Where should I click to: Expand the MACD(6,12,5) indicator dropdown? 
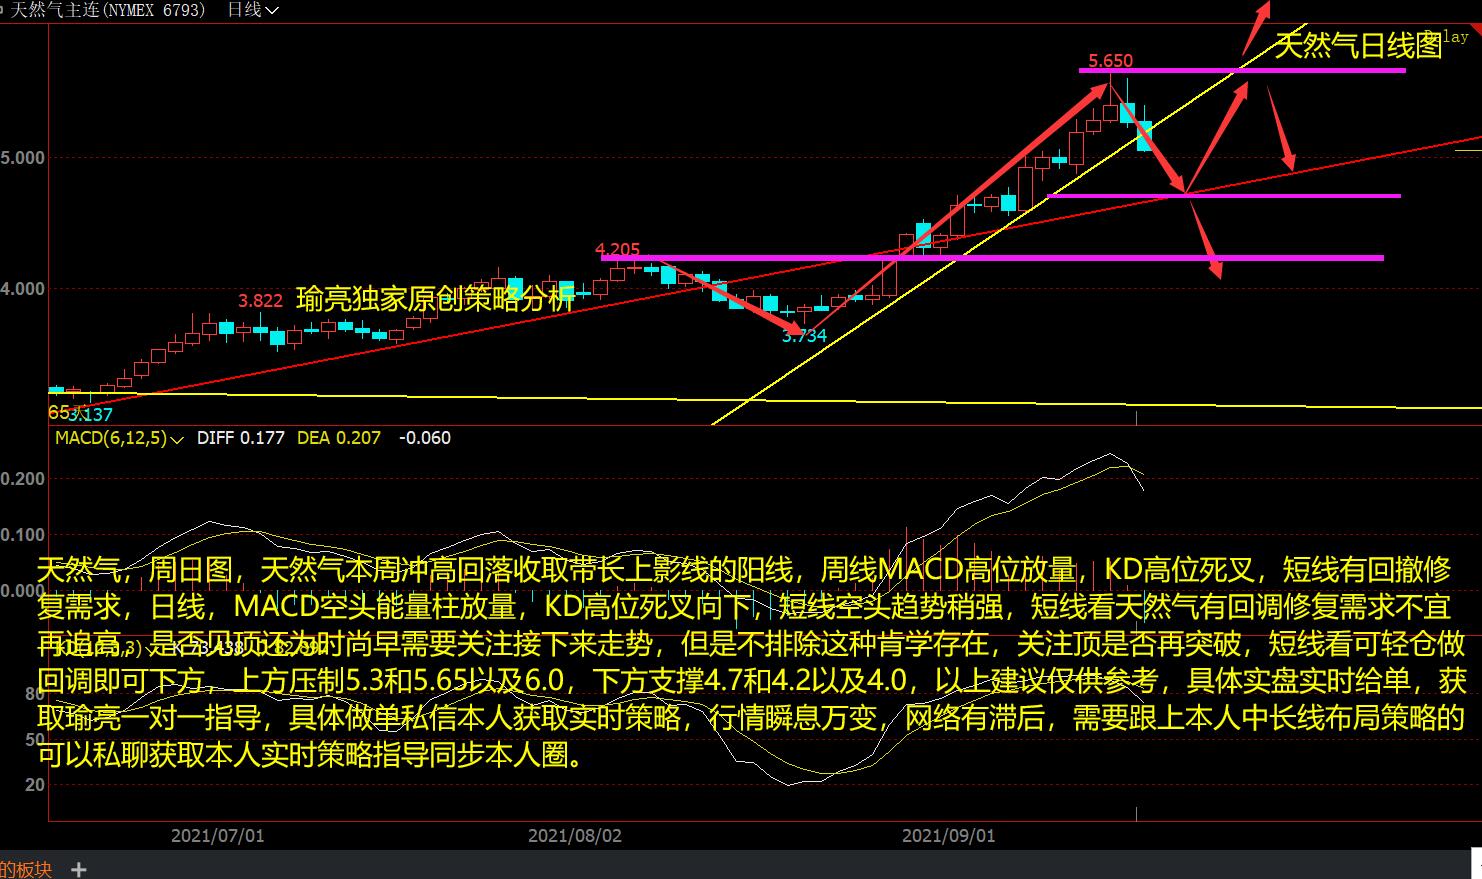tap(119, 438)
